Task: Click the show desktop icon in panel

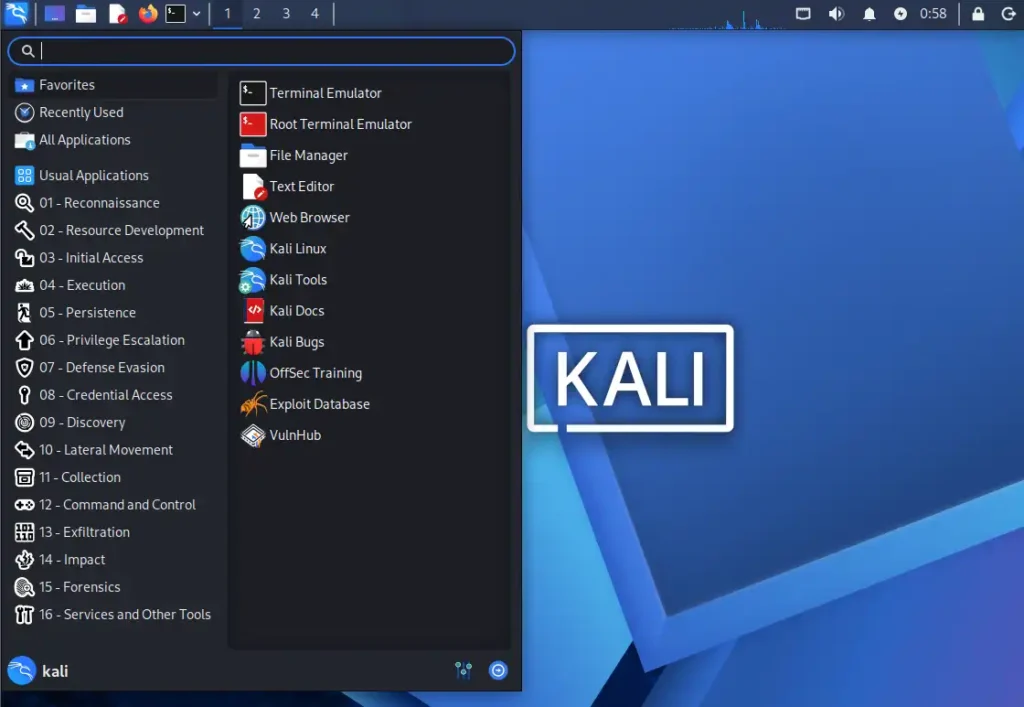Action: (x=54, y=13)
